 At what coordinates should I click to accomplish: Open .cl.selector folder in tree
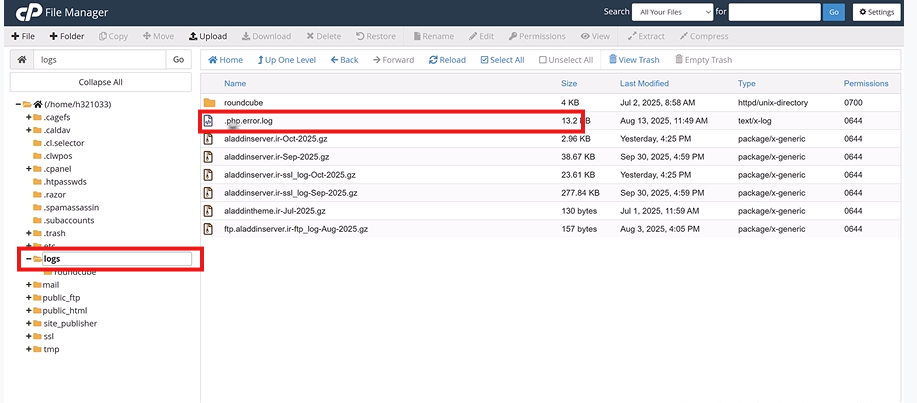(x=63, y=143)
